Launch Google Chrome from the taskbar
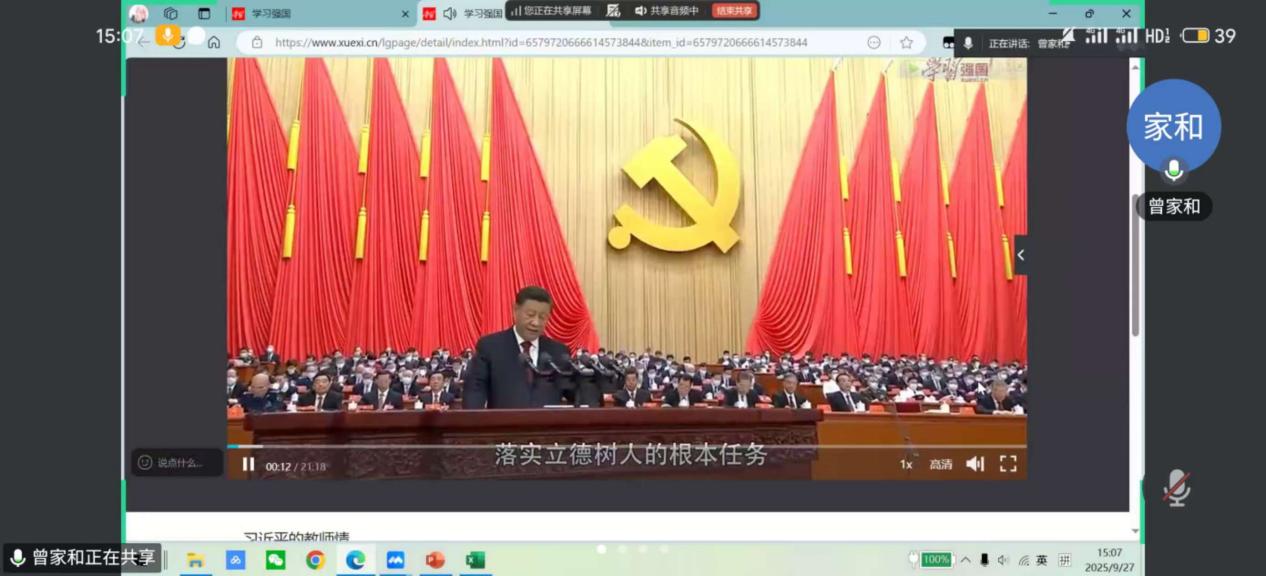Screen dimensions: 1266x576 click(x=315, y=560)
